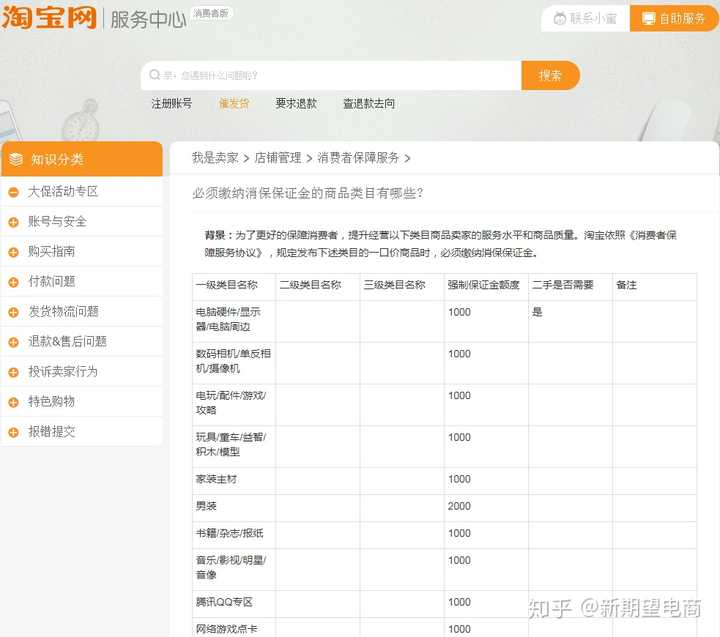The width and height of the screenshot is (720, 637).
Task: Click 二级类目名称 column header
Action: click(310, 285)
